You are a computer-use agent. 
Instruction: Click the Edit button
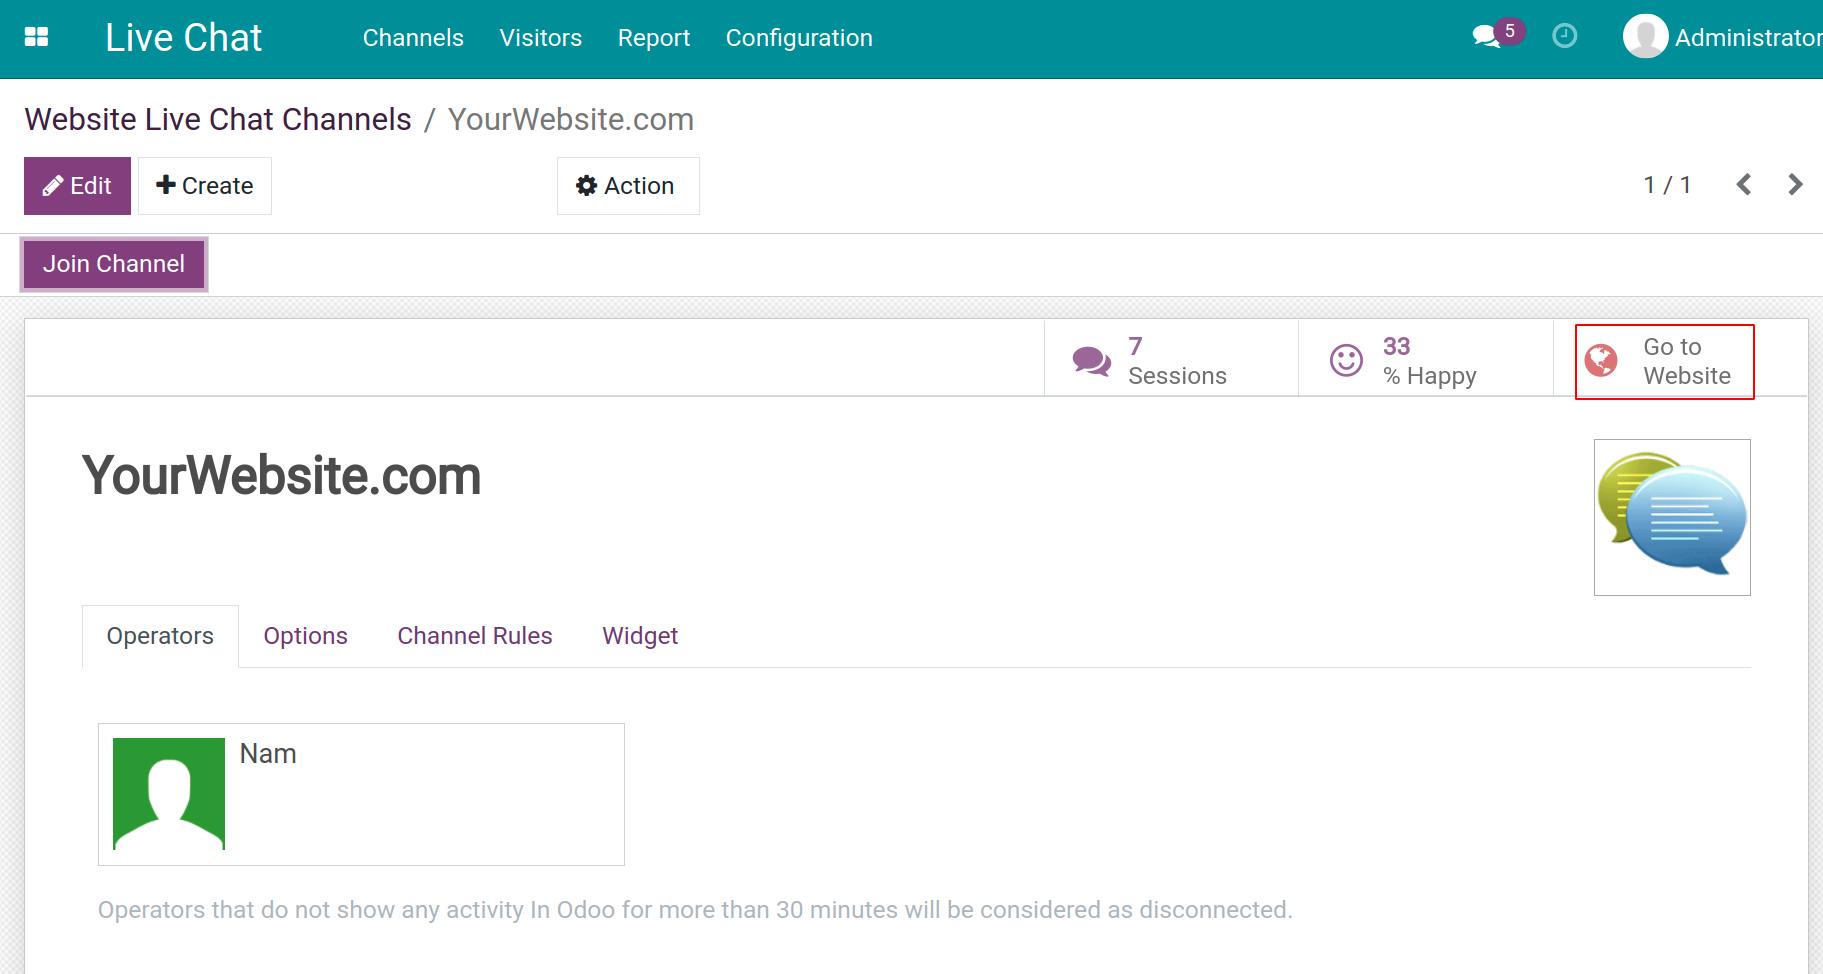pos(77,186)
